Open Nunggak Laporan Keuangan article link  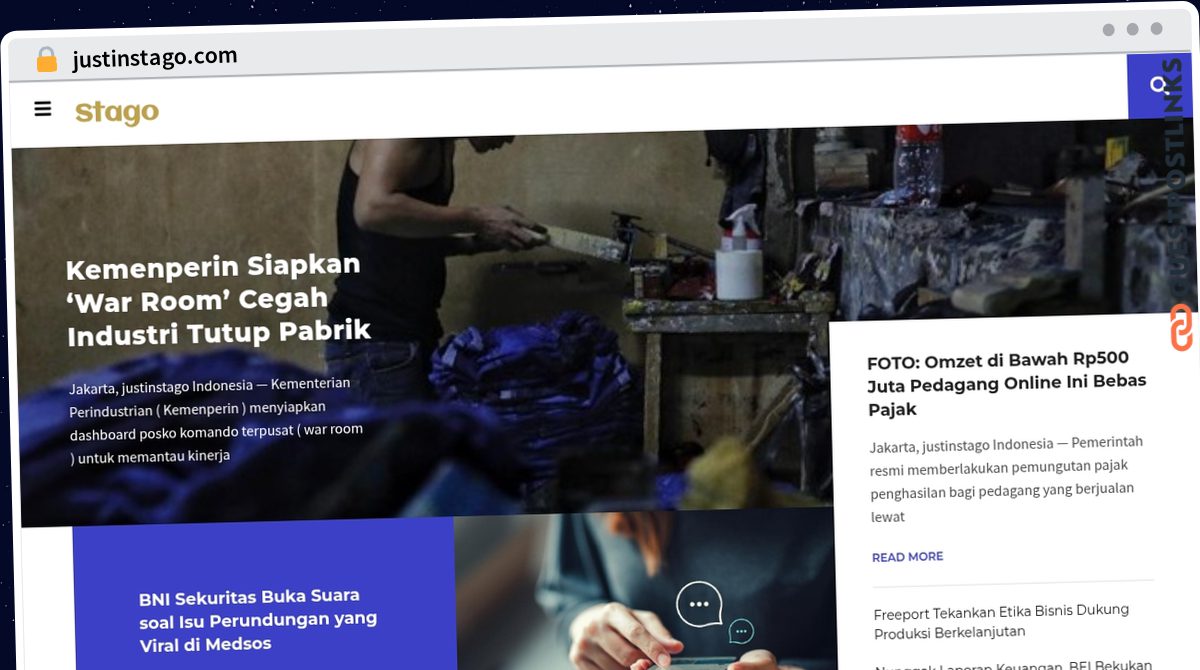click(x=1012, y=664)
